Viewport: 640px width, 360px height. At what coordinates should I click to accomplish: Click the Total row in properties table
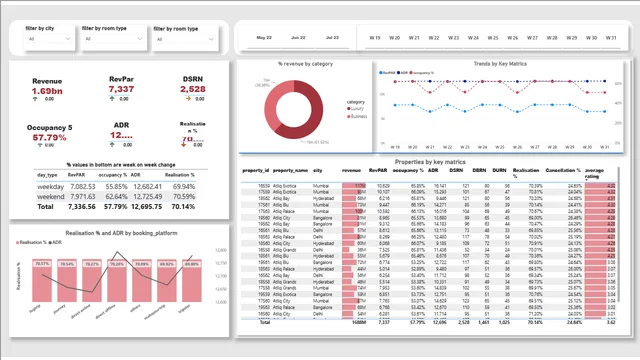tap(429, 322)
